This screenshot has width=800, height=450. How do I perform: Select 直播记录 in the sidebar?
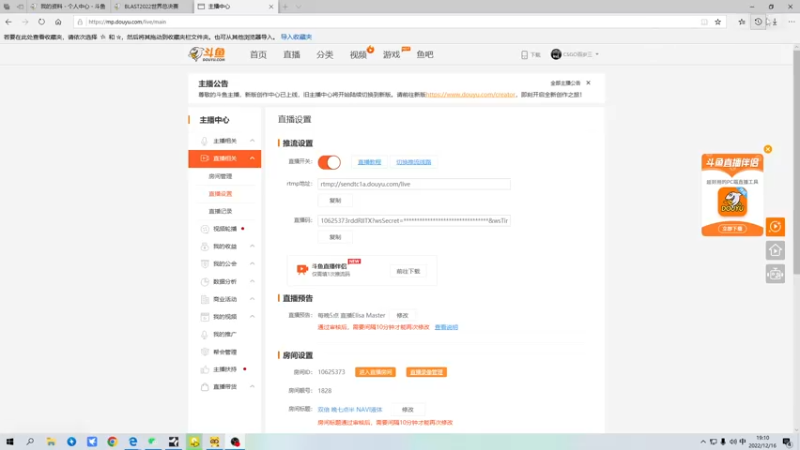tap(220, 211)
